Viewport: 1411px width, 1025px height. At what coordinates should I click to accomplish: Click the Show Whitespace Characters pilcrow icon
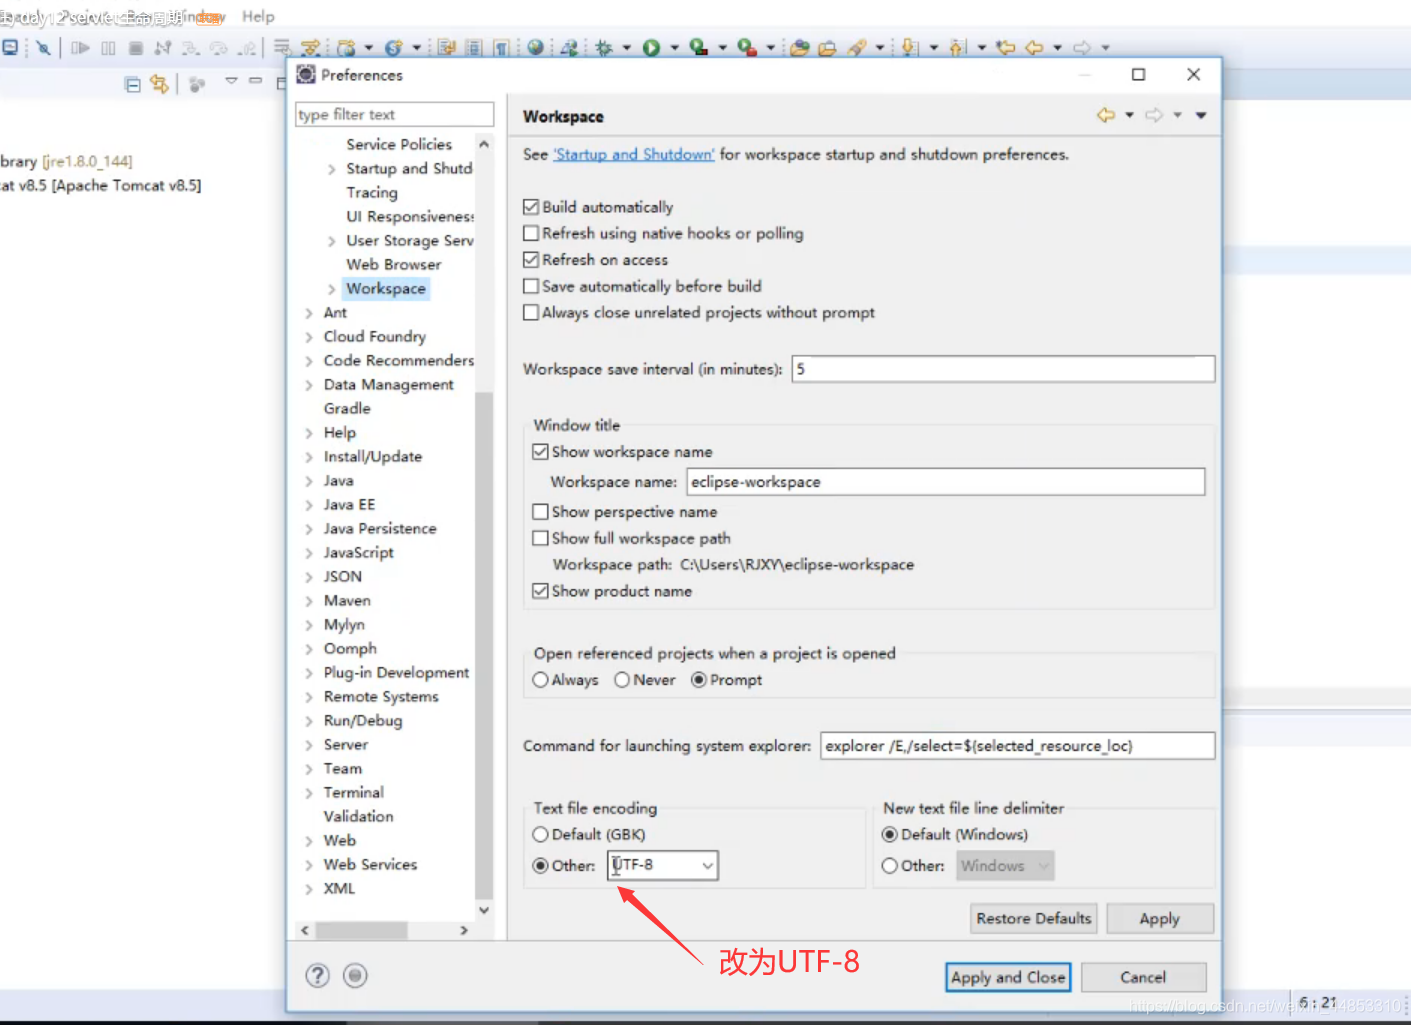coord(501,47)
